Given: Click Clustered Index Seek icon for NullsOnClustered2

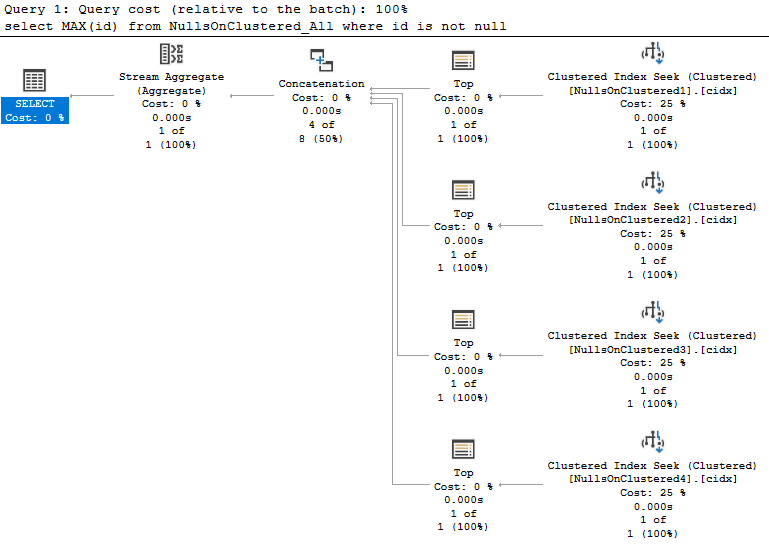Looking at the screenshot, I should (652, 183).
